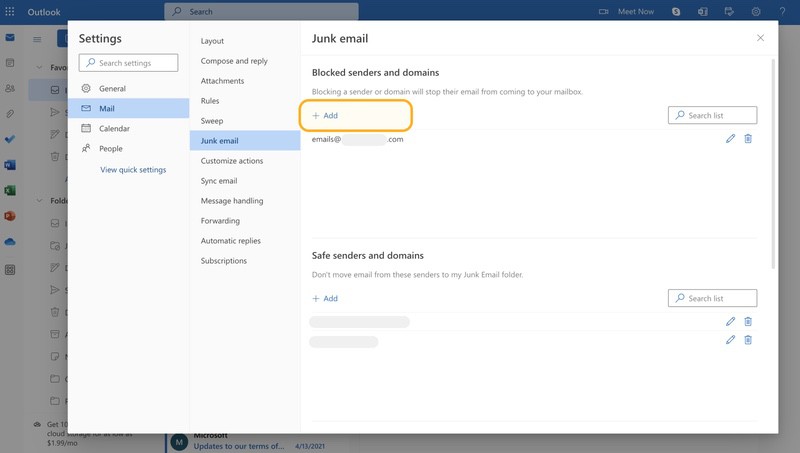Open the Help question mark icon
The width and height of the screenshot is (800, 453).
[782, 12]
